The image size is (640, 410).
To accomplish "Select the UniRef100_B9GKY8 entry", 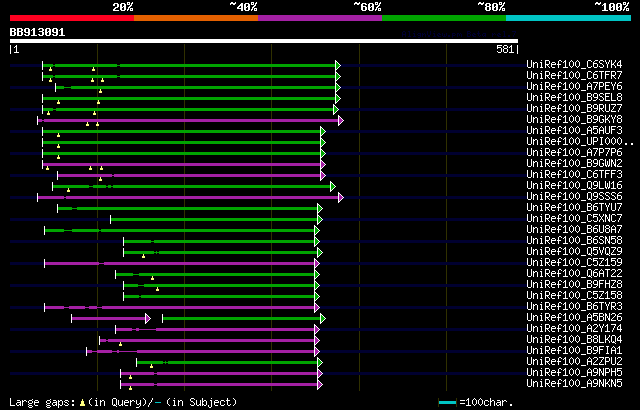I will pyautogui.click(x=574, y=120).
